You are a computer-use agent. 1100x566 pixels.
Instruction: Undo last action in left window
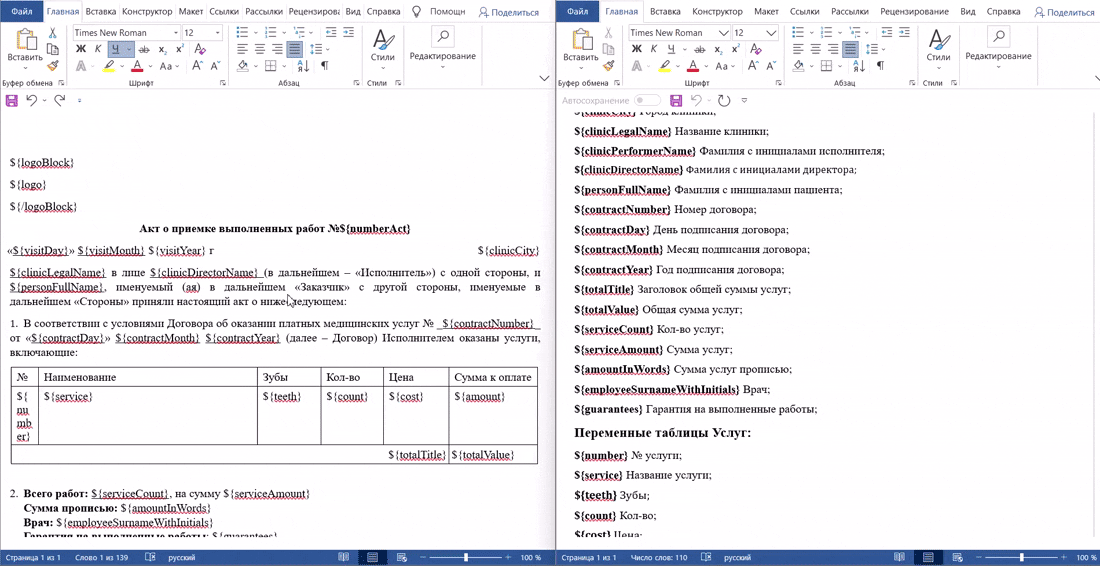click(x=32, y=100)
